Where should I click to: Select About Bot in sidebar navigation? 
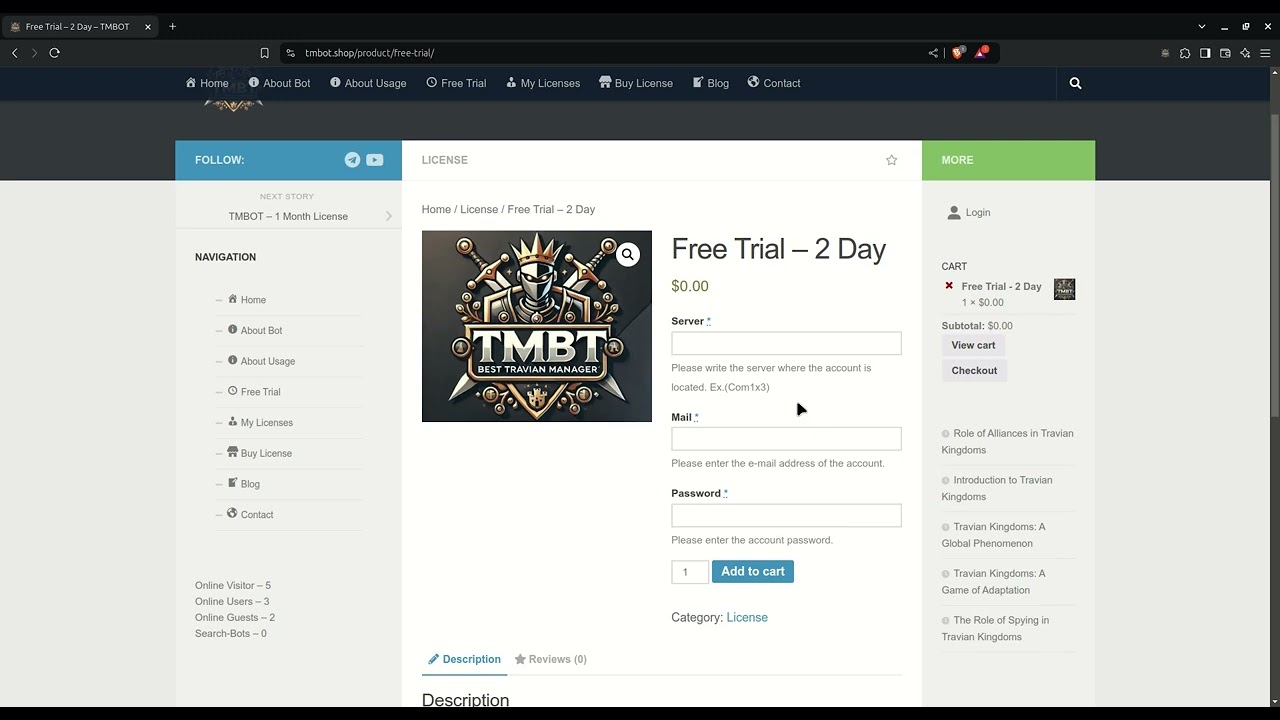coord(255,330)
